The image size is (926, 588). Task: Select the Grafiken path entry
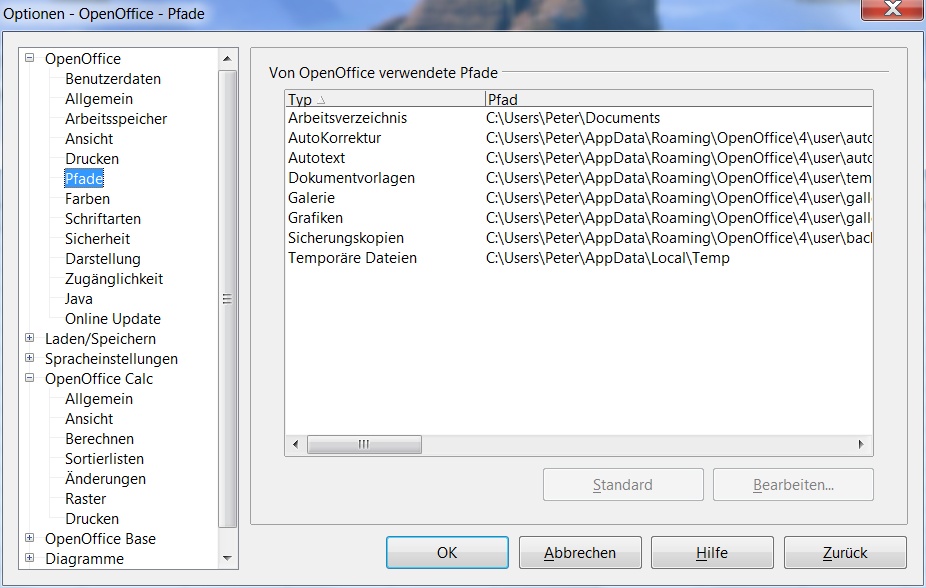tap(578, 218)
